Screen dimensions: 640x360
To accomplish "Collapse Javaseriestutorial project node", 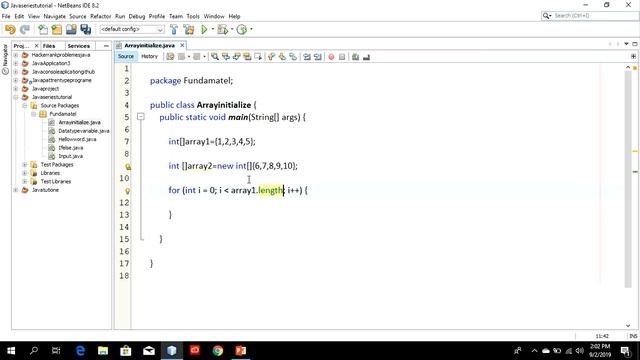I will point(16,97).
